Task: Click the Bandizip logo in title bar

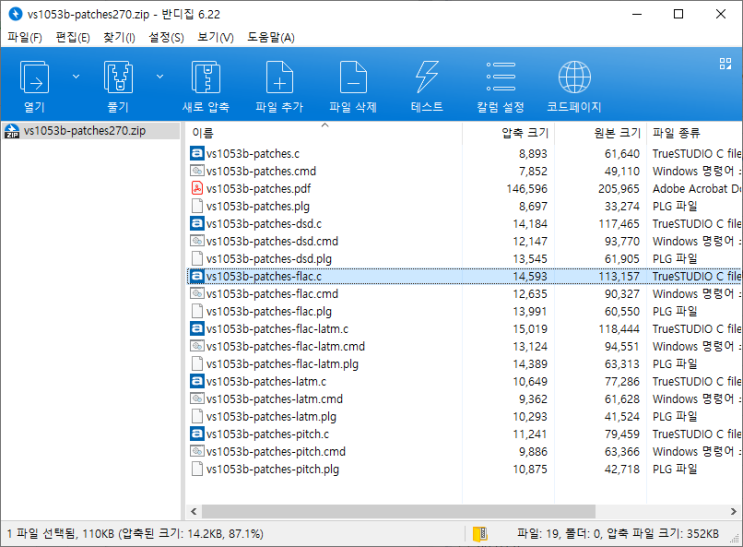Action: click(16, 14)
